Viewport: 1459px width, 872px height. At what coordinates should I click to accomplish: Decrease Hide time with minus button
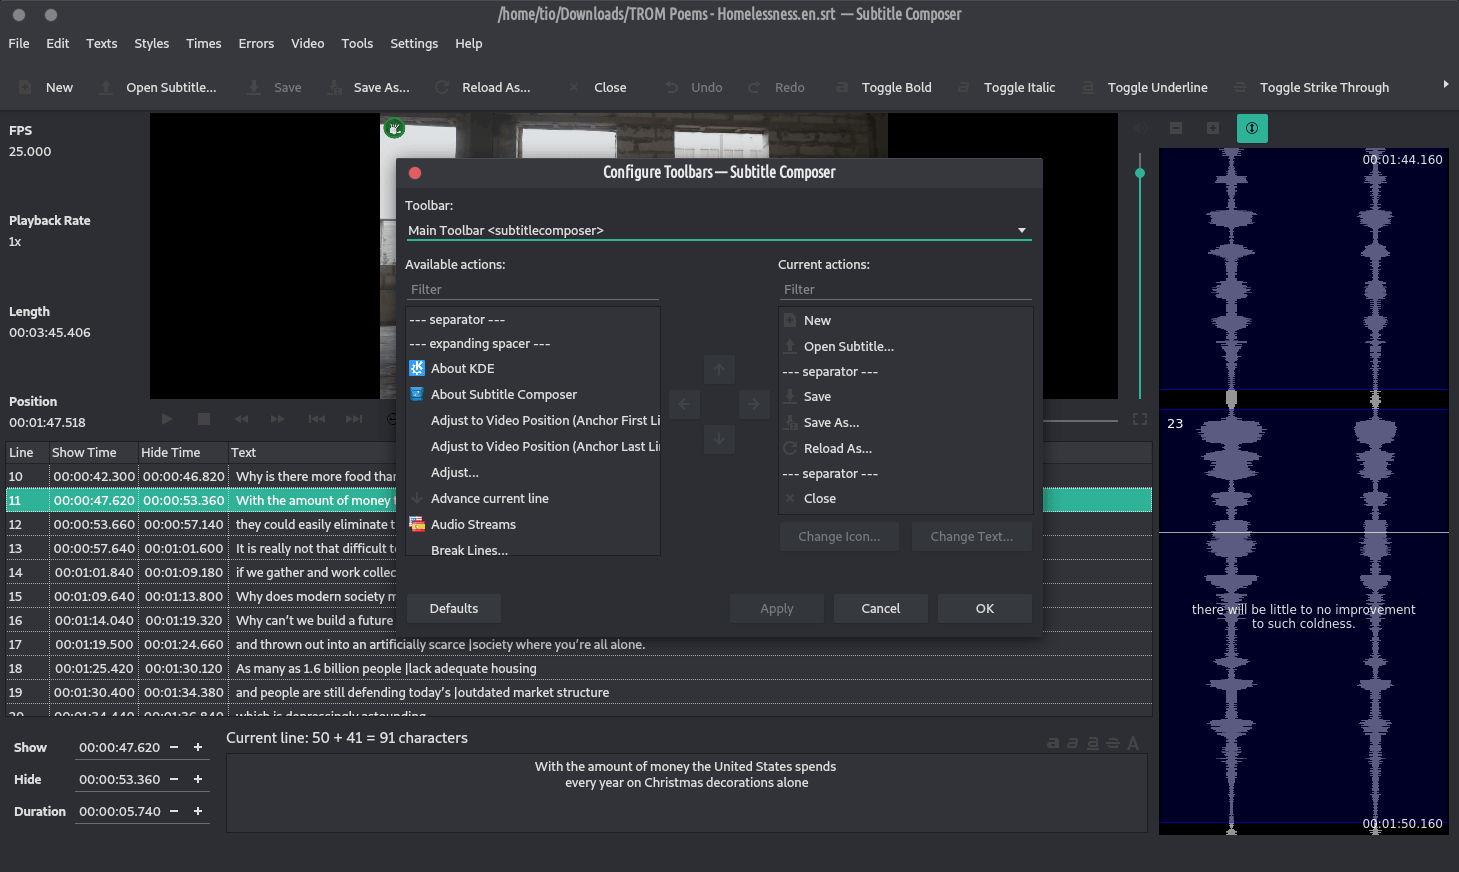pyautogui.click(x=174, y=779)
